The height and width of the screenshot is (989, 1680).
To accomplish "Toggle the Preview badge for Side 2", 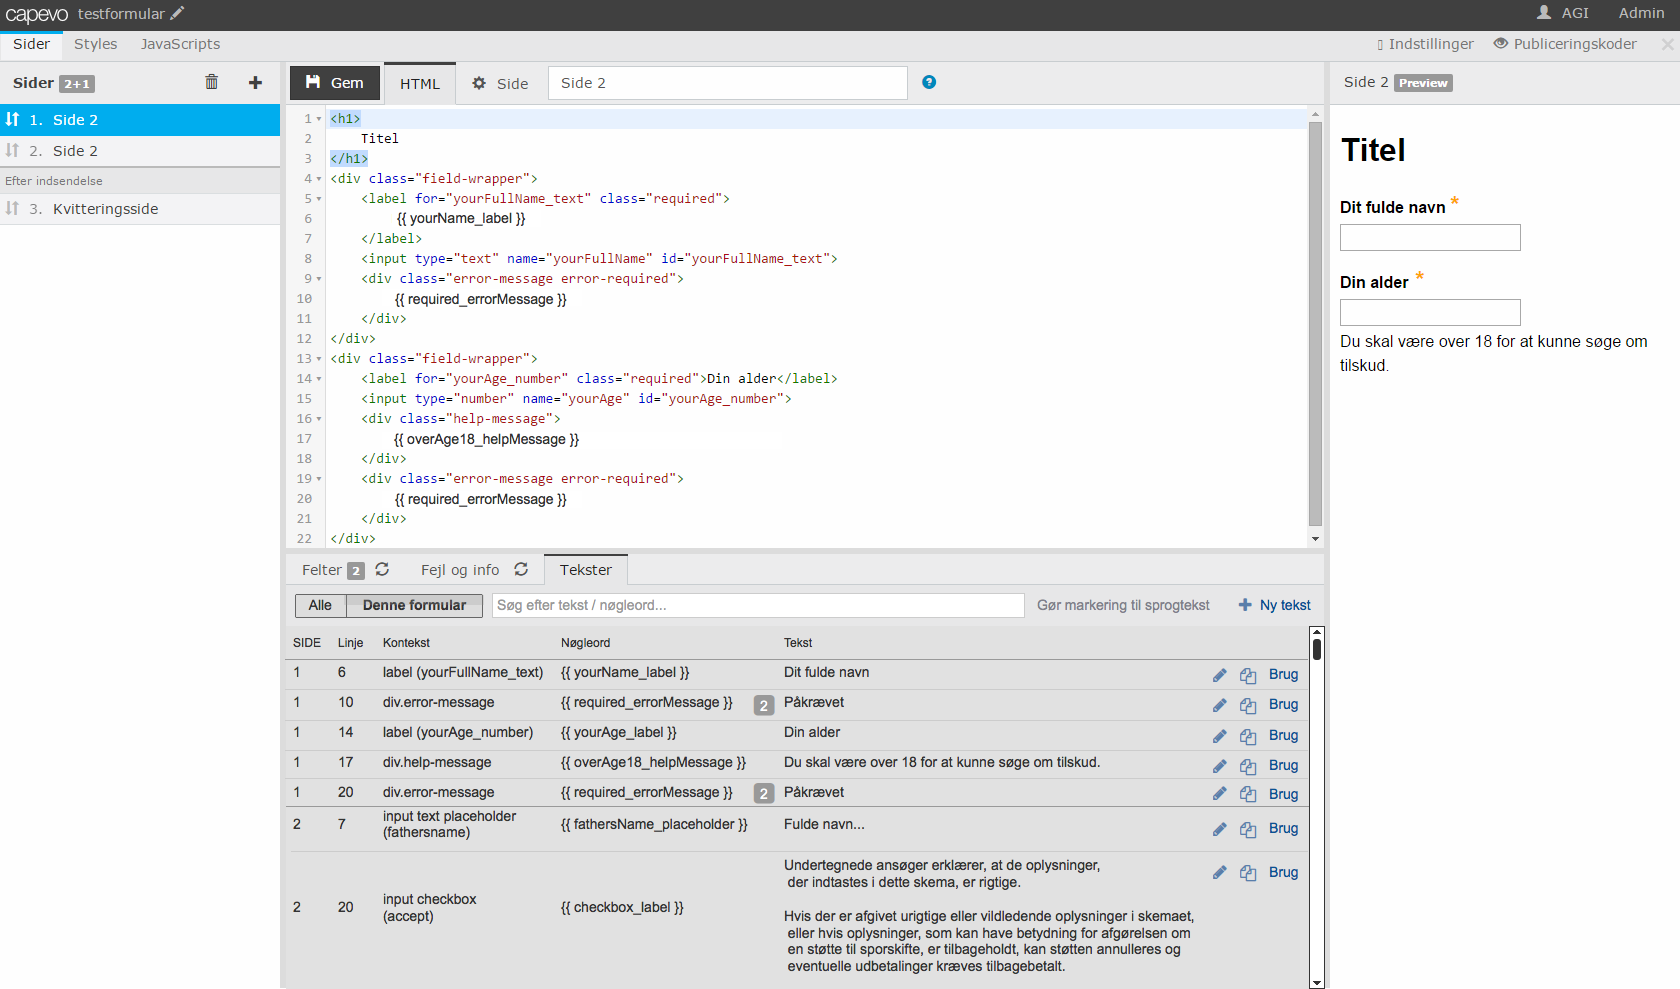I will coord(1423,83).
